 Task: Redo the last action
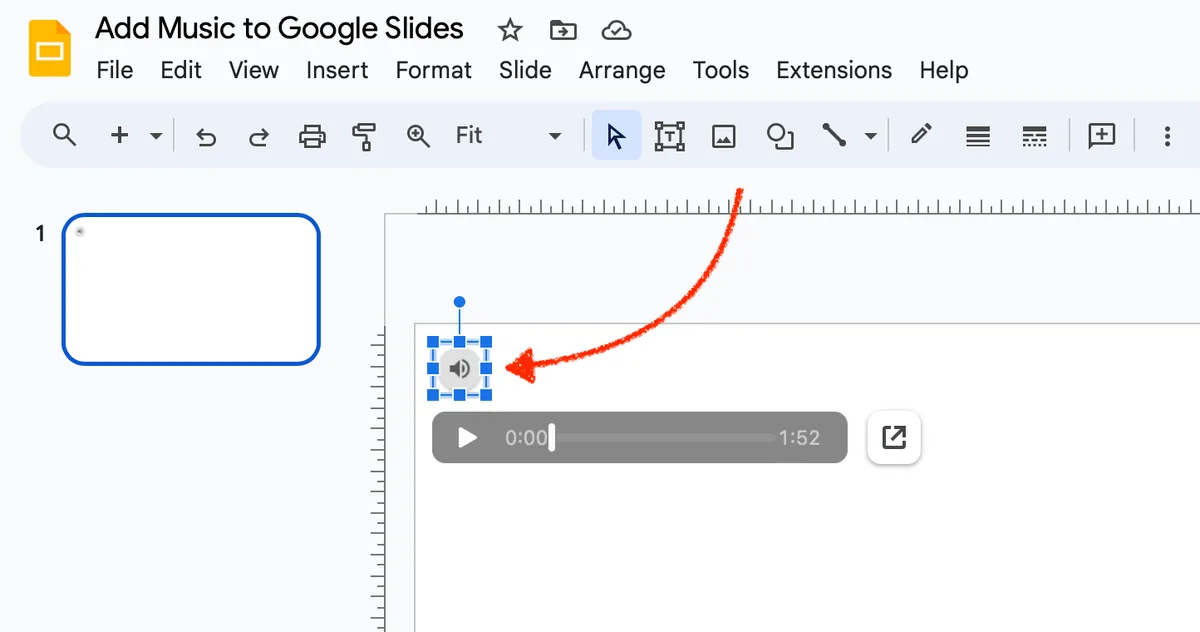point(259,136)
